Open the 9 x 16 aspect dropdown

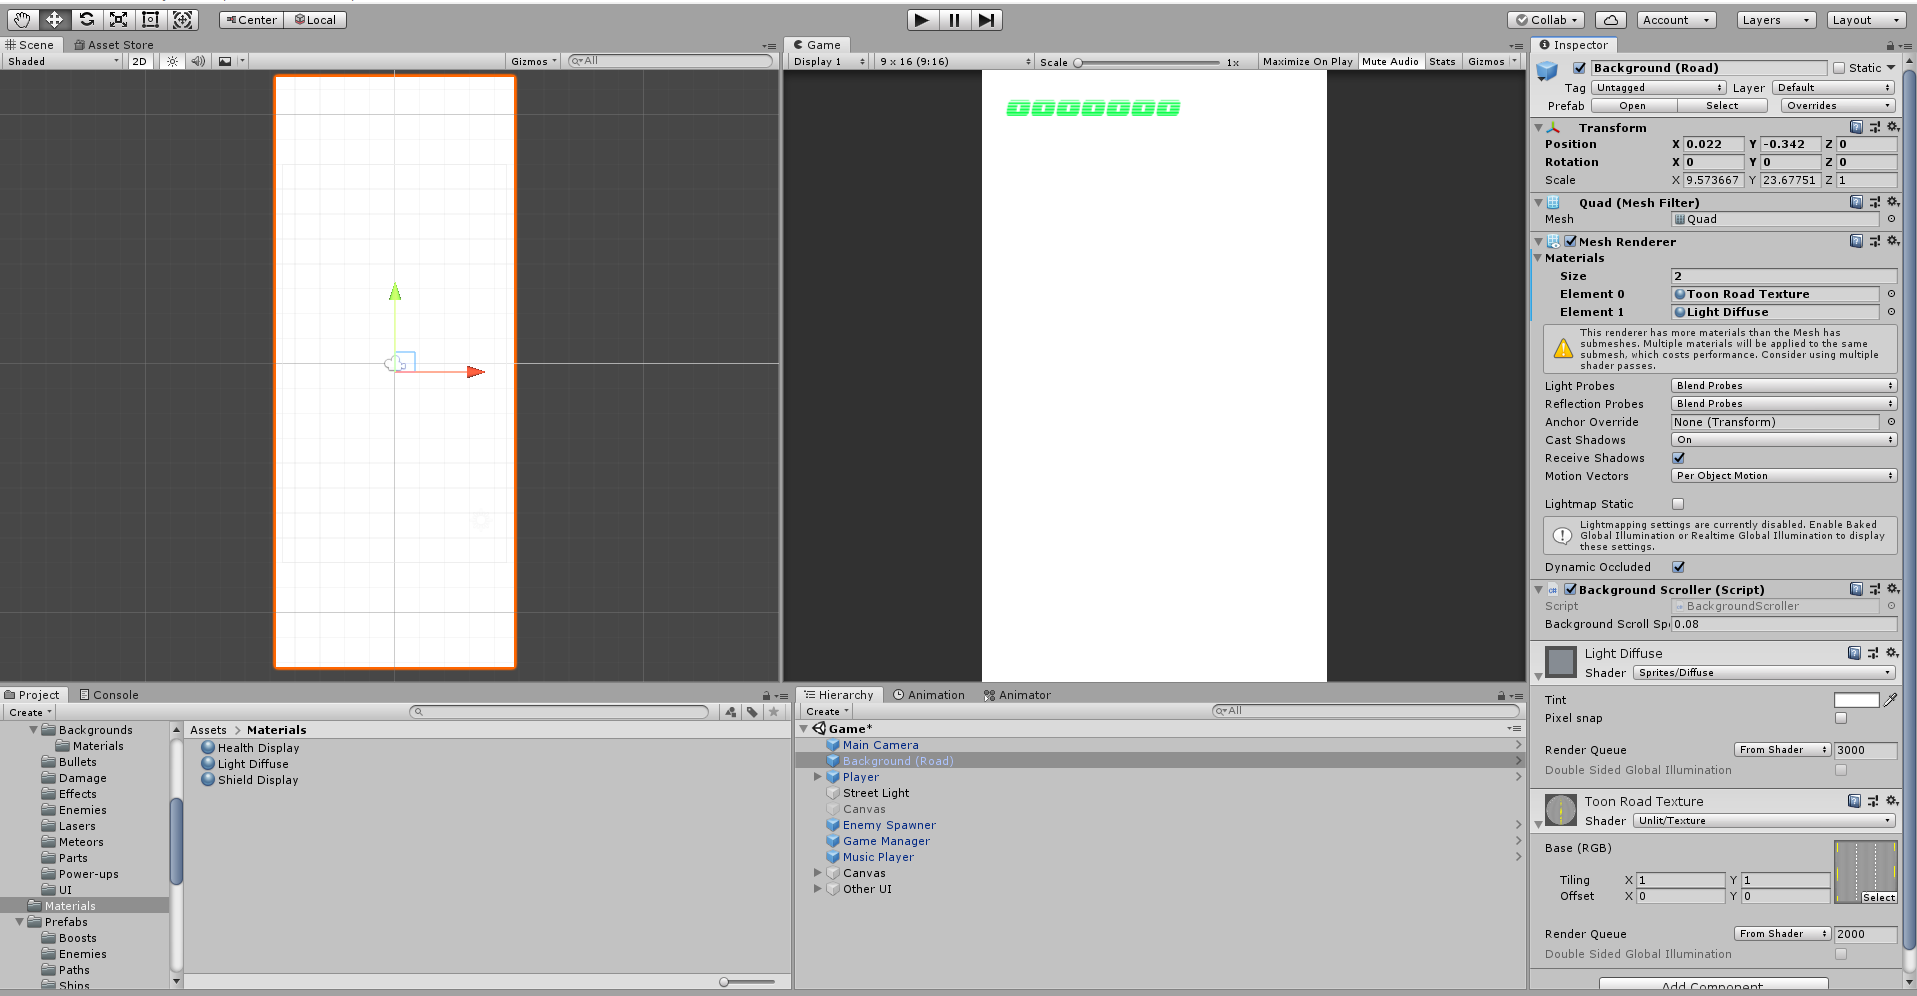pyautogui.click(x=955, y=61)
